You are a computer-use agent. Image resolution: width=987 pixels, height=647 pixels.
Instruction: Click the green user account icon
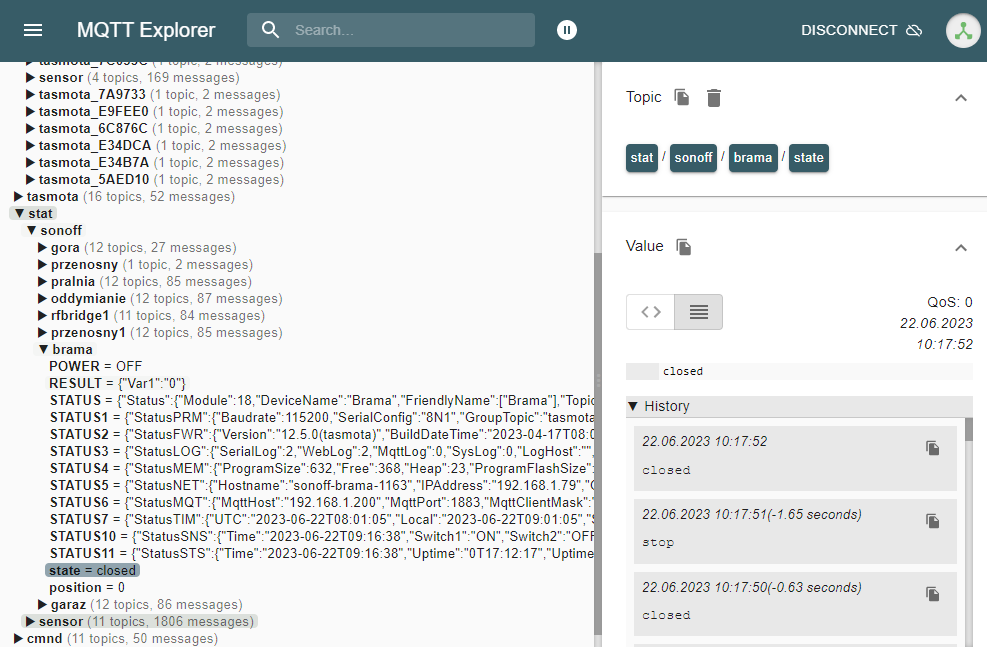point(962,30)
